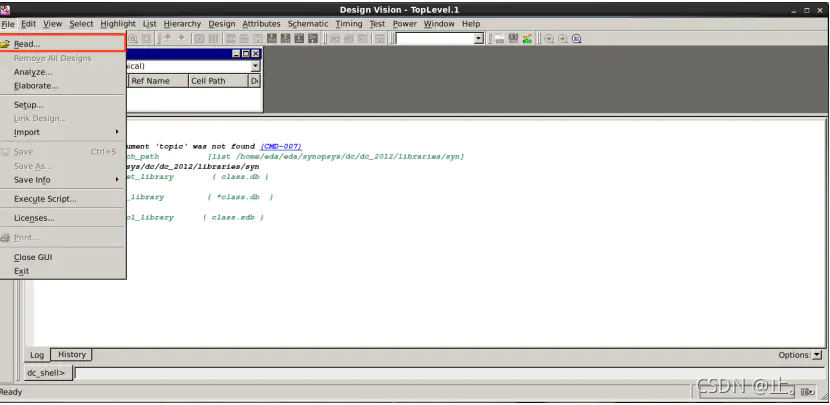Click the Cell Path column header

point(218,81)
